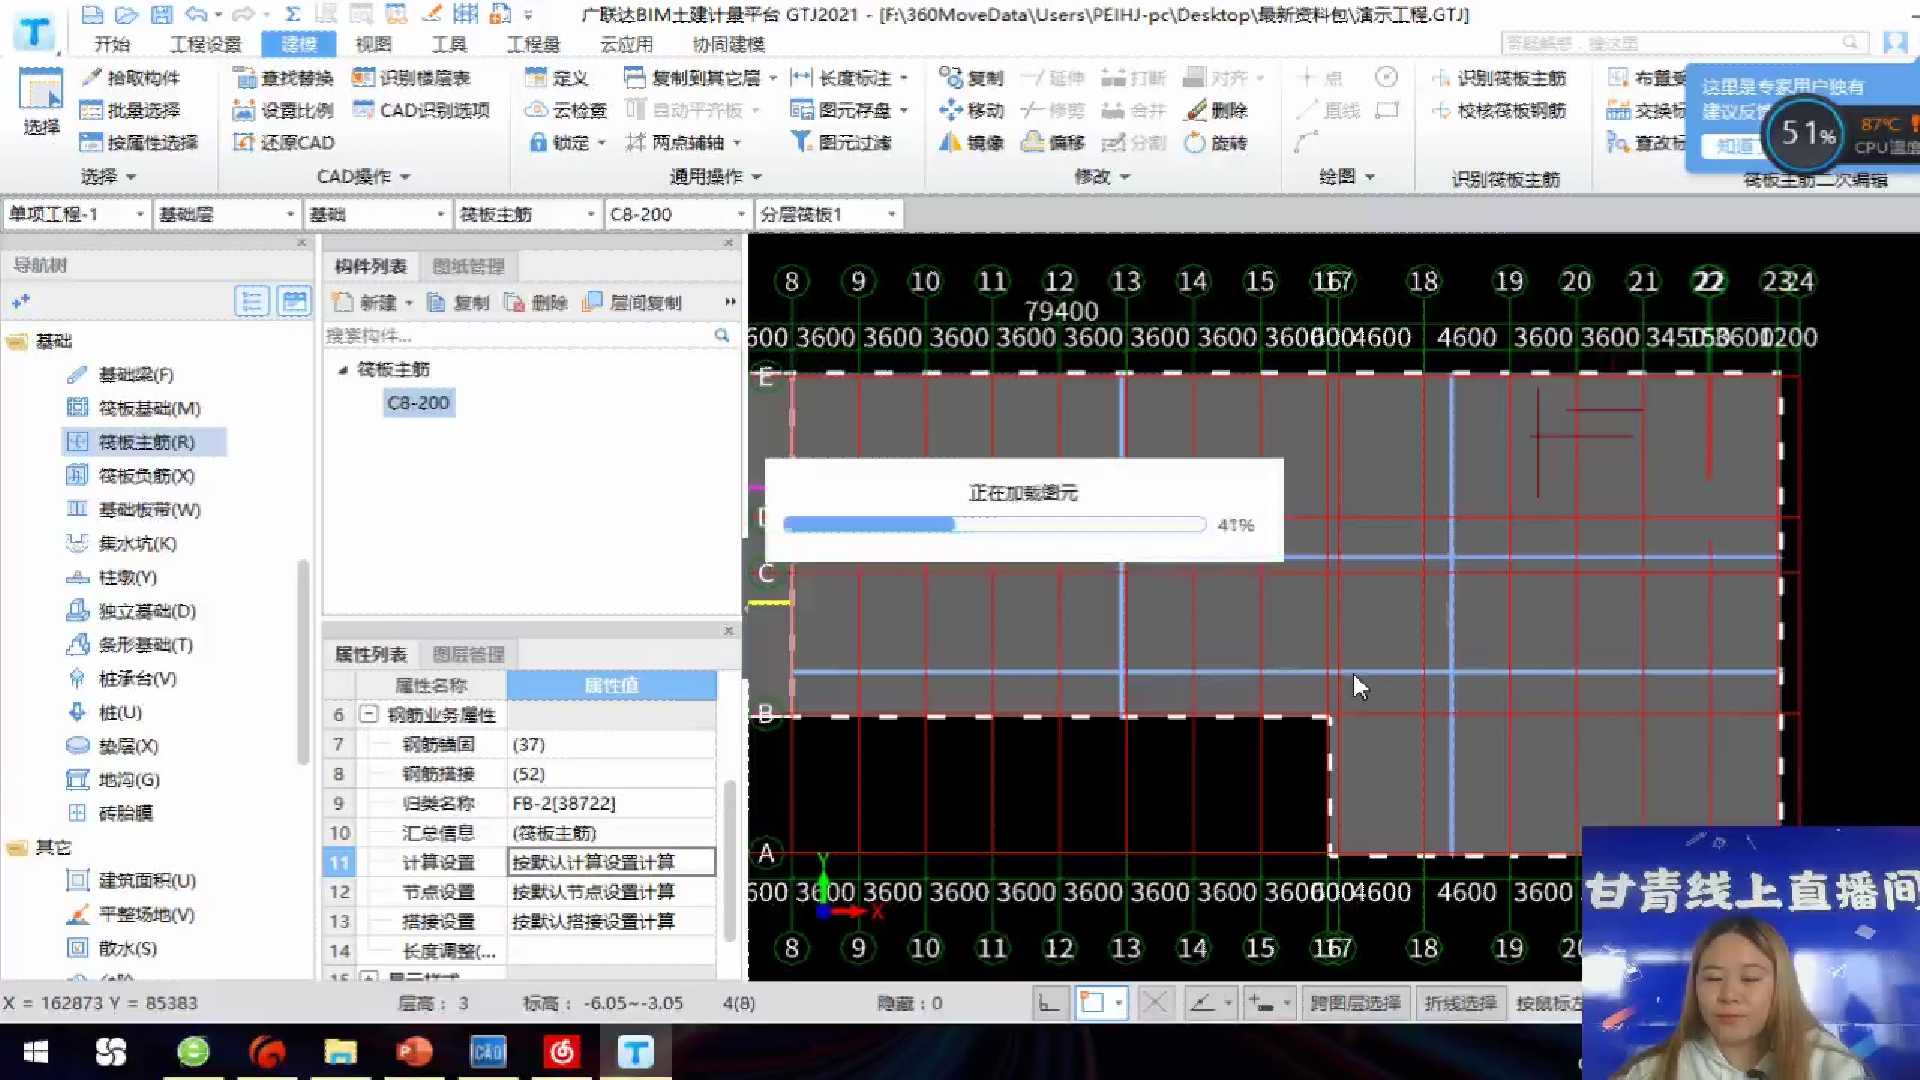Click the large 选择 select tool
Viewport: 1920px width, 1080px height.
coord(41,101)
